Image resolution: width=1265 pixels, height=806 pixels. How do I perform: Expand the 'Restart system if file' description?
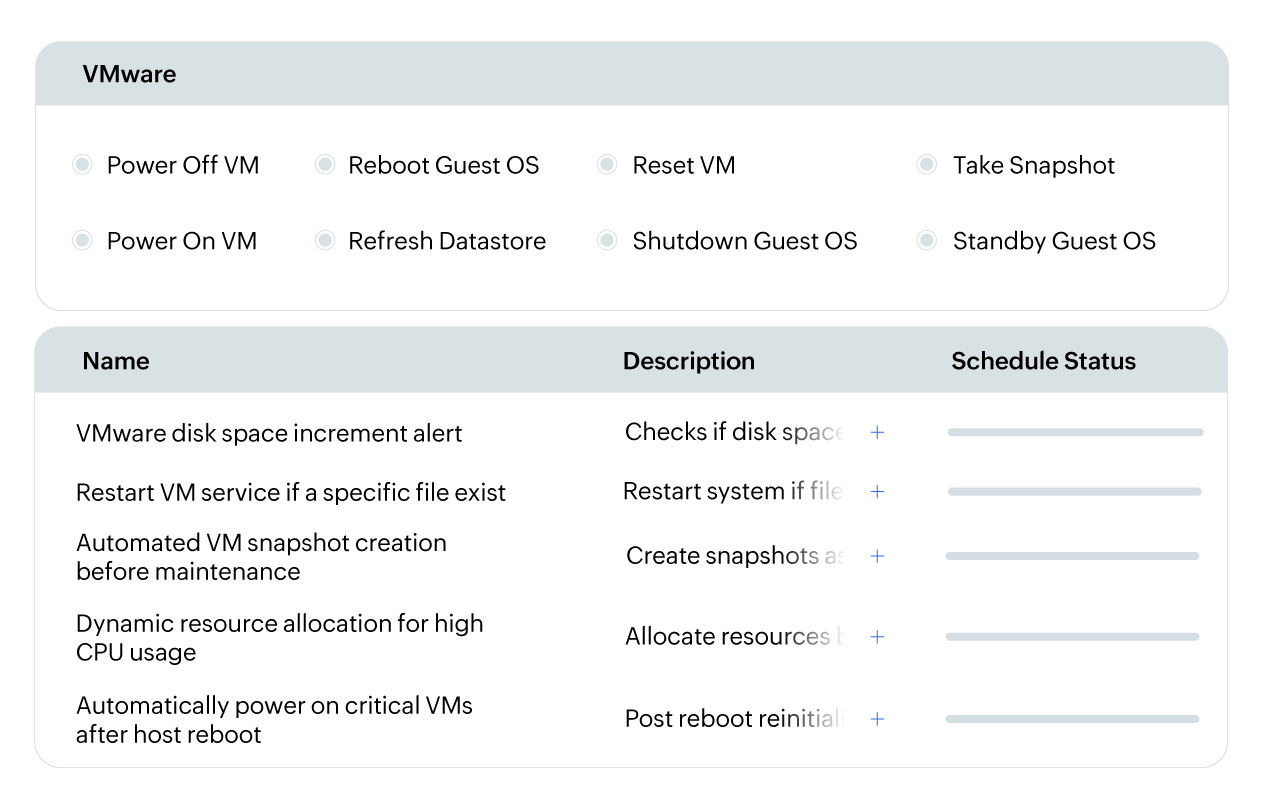(x=877, y=492)
